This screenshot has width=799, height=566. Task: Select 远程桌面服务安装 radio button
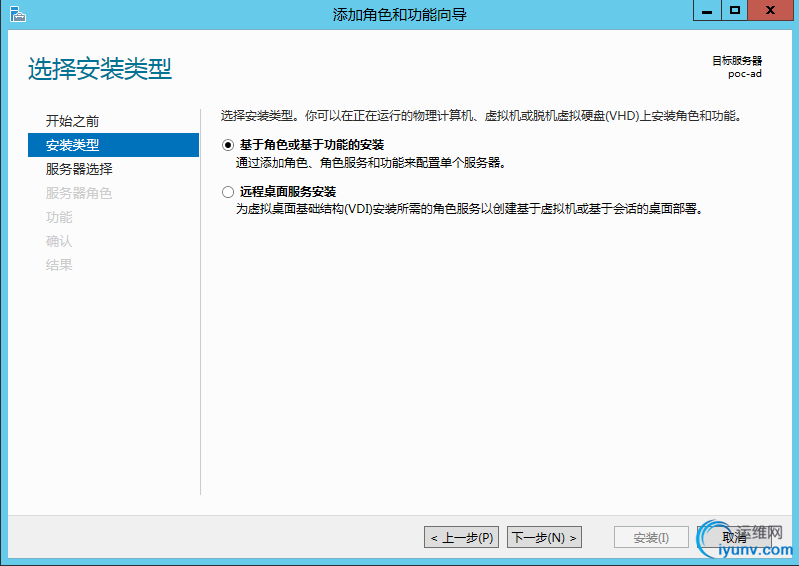228,192
